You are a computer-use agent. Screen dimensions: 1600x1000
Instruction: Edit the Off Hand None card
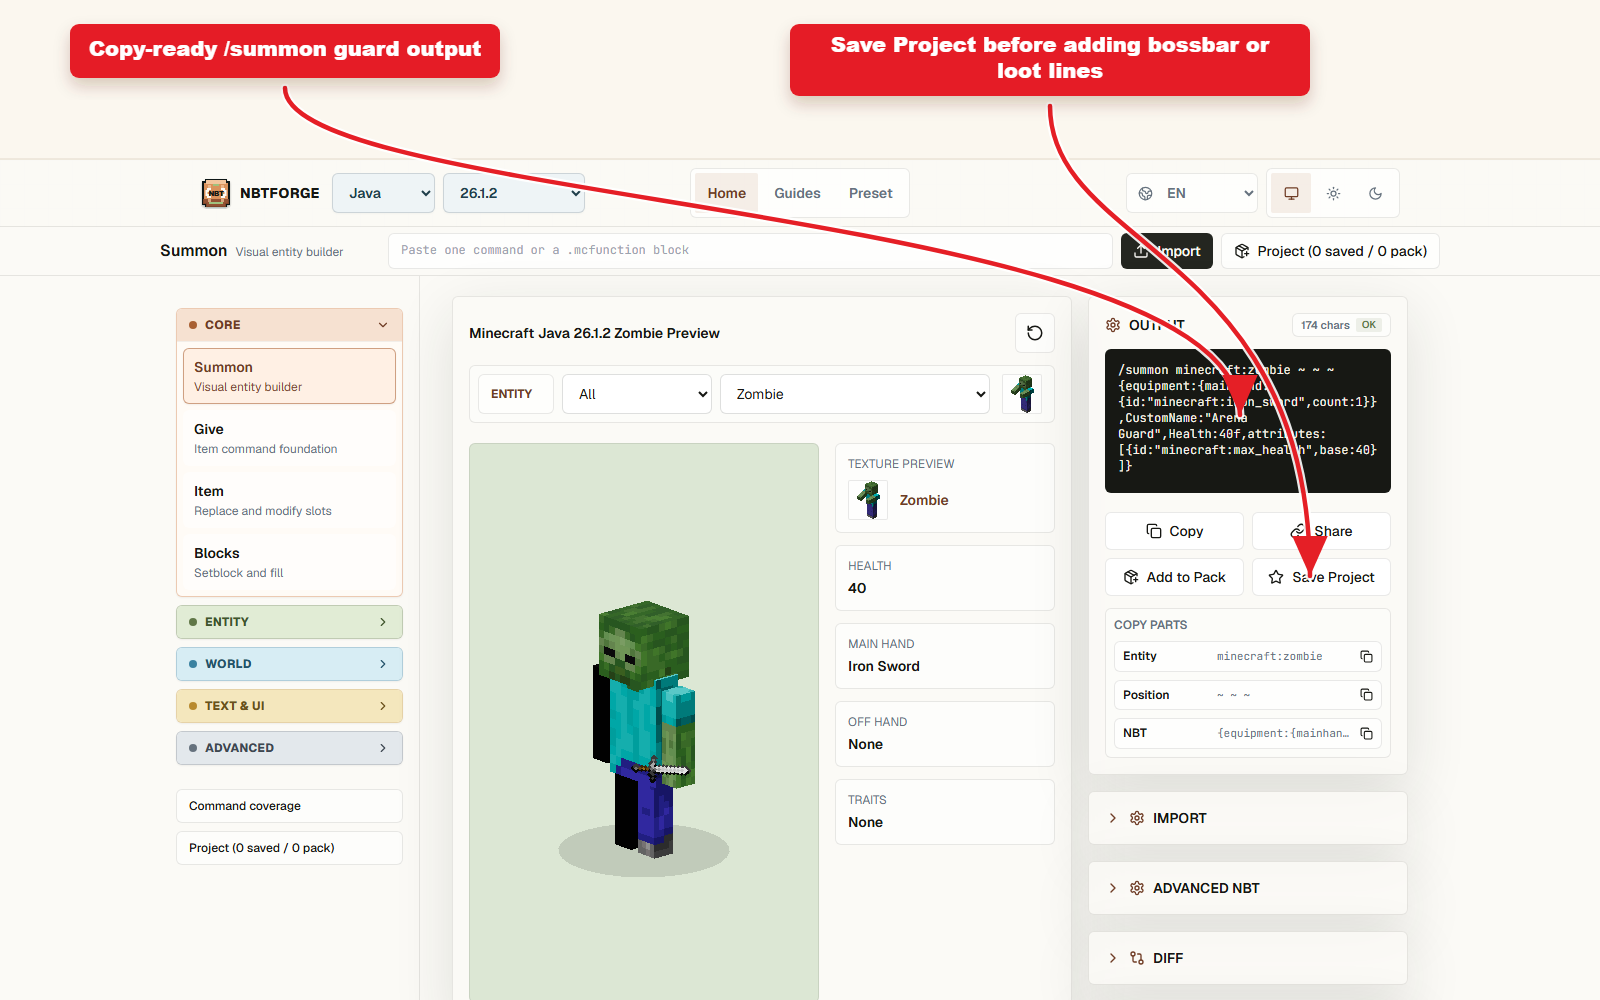(945, 734)
